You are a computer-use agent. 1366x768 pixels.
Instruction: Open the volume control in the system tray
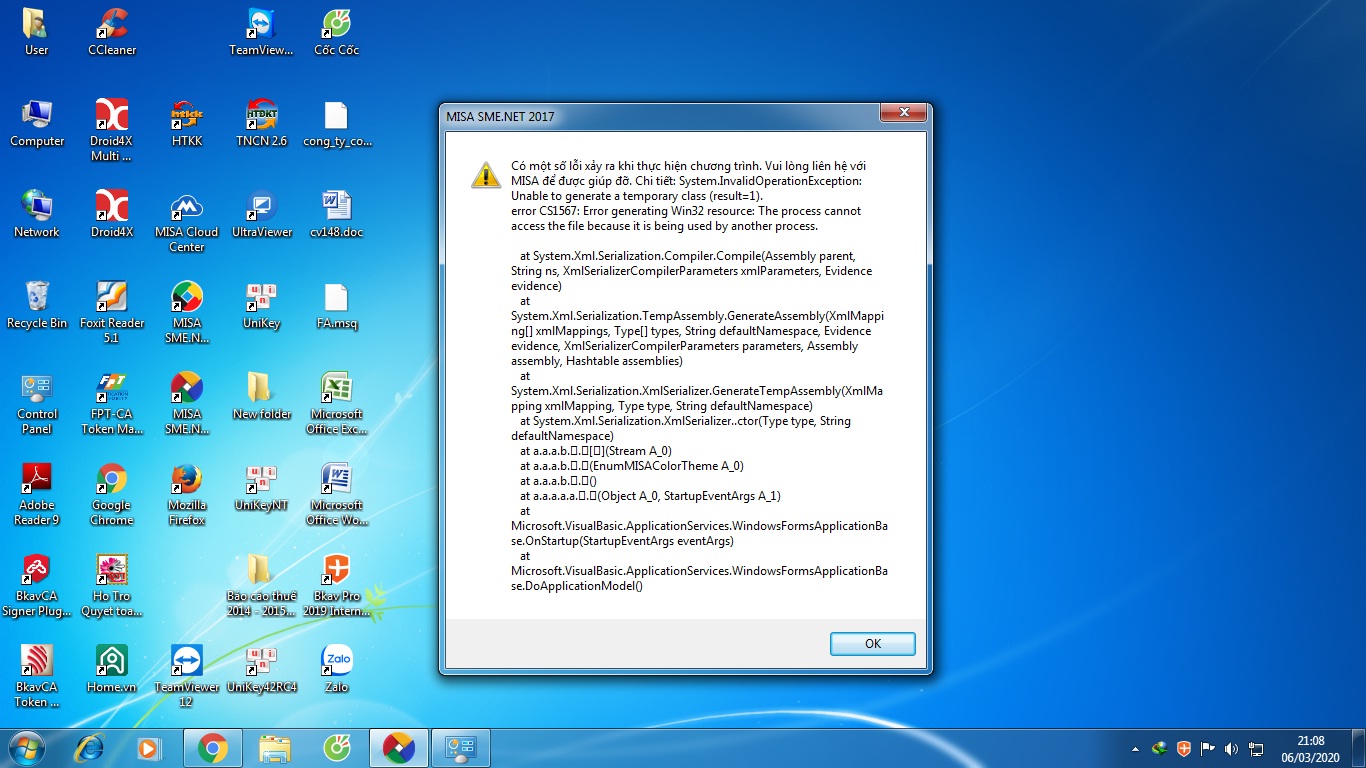(x=1231, y=748)
